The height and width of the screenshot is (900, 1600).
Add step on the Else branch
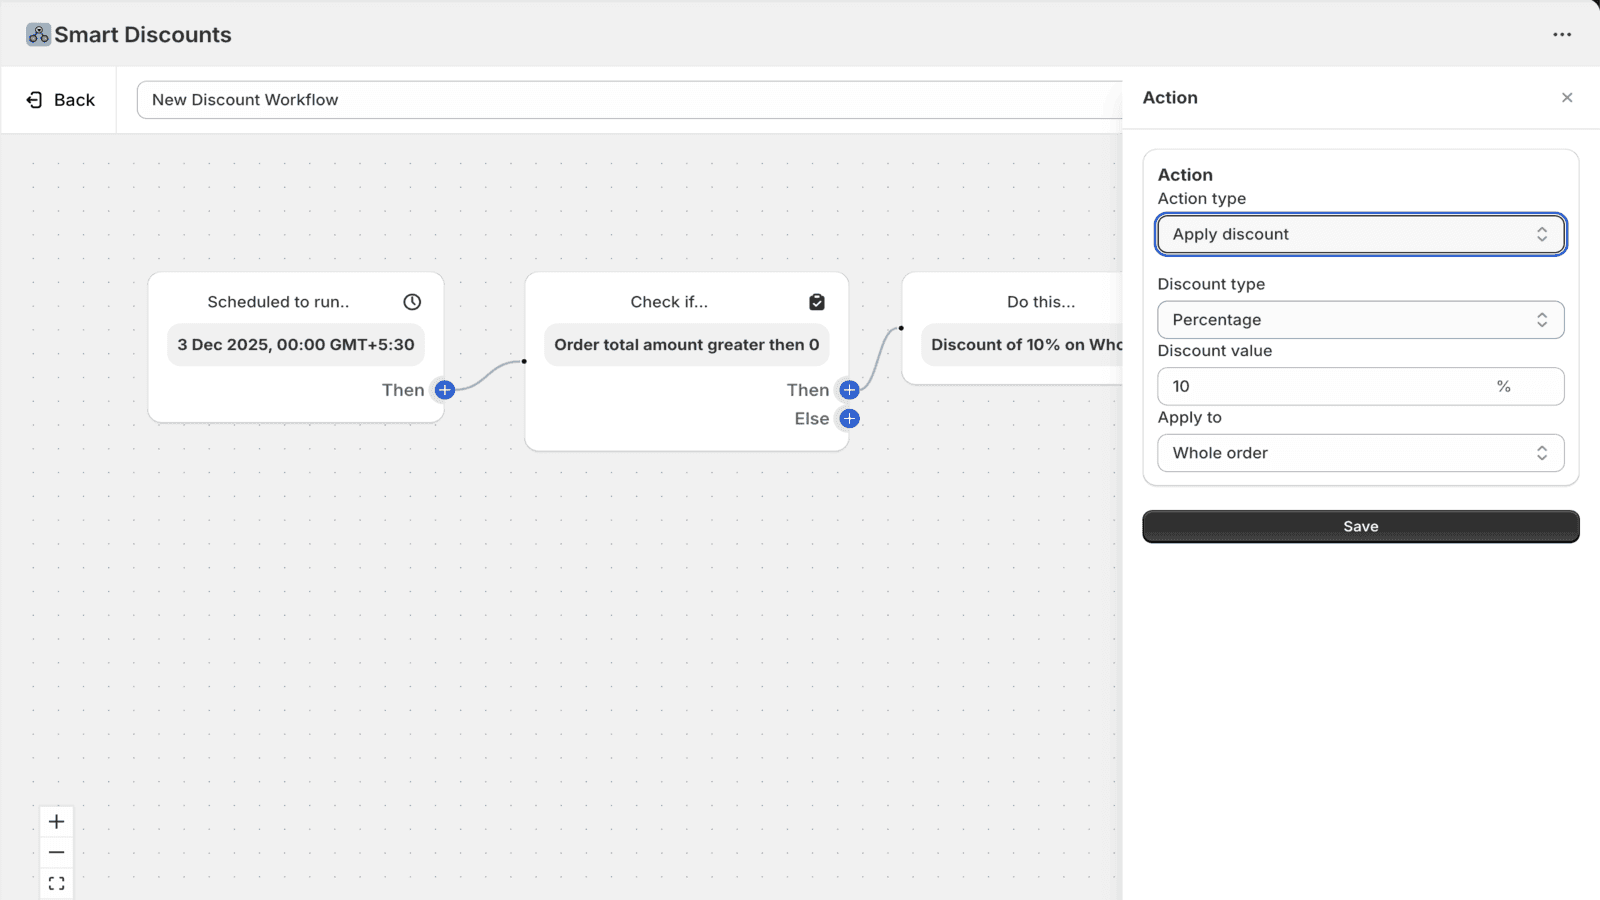click(849, 419)
